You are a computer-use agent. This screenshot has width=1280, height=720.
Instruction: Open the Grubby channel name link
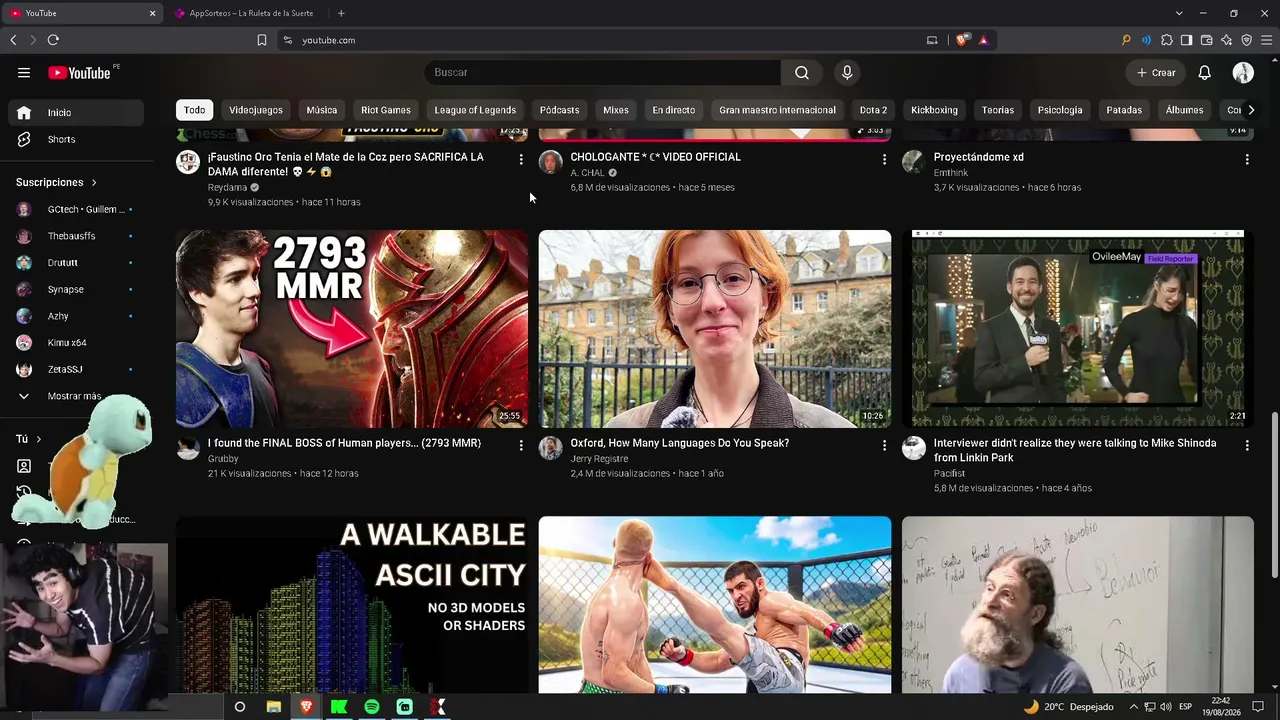click(223, 459)
